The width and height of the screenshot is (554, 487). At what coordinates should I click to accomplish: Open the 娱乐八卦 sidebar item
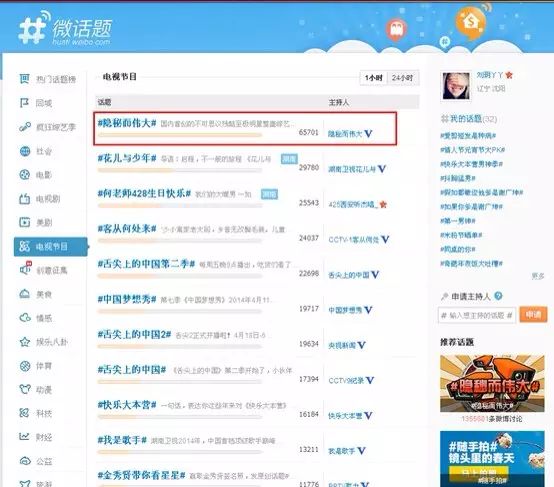43,342
